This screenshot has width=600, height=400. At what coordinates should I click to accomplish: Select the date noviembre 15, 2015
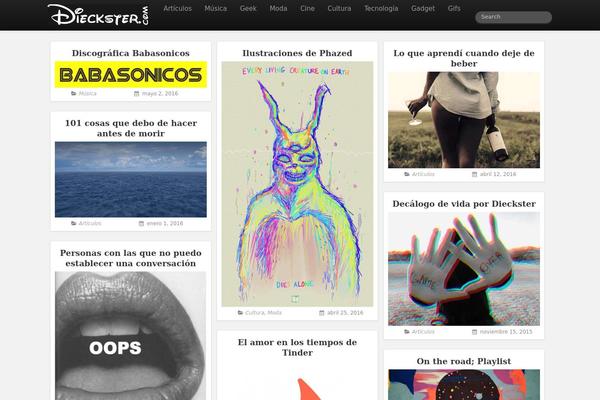point(506,332)
